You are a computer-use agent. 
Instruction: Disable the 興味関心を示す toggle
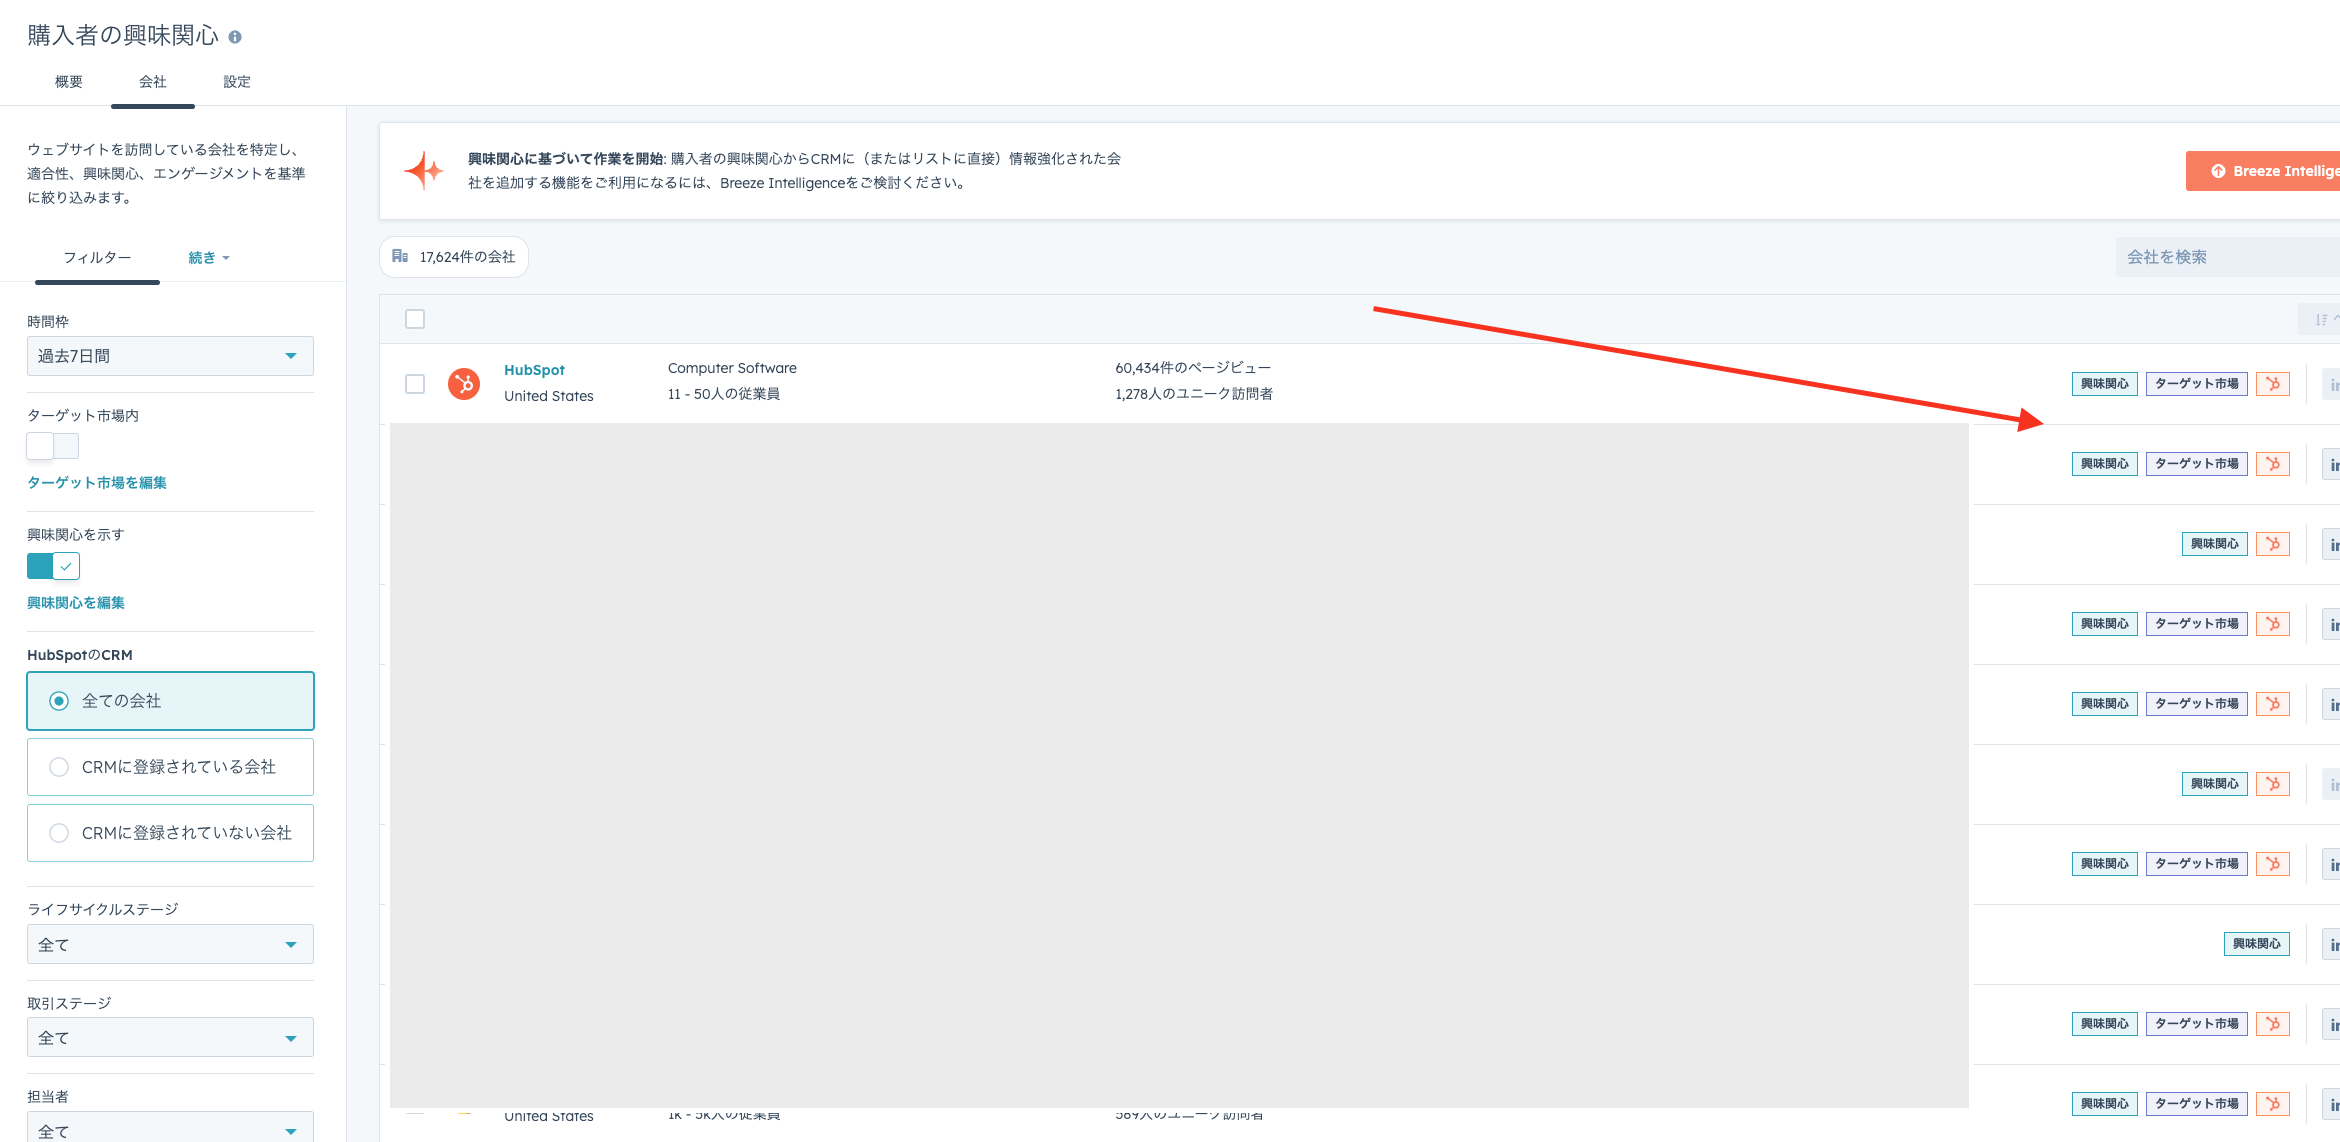pyautogui.click(x=53, y=566)
